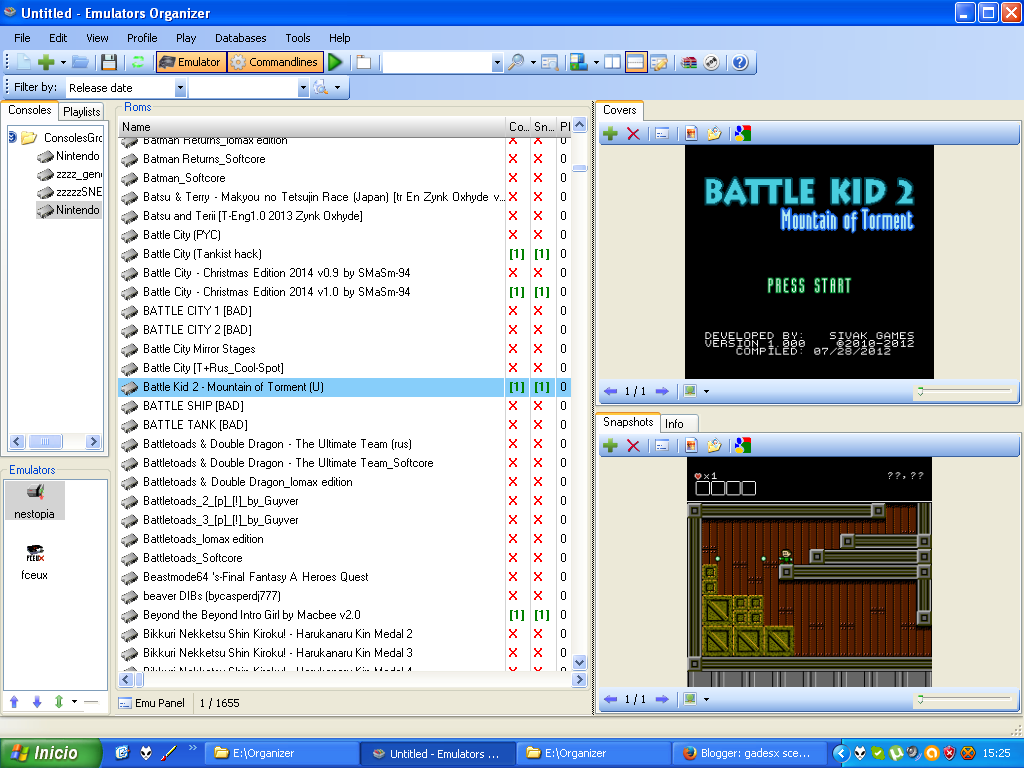The width and height of the screenshot is (1024, 768).
Task: Expand the Add button dropdown arrow
Action: tap(63, 63)
